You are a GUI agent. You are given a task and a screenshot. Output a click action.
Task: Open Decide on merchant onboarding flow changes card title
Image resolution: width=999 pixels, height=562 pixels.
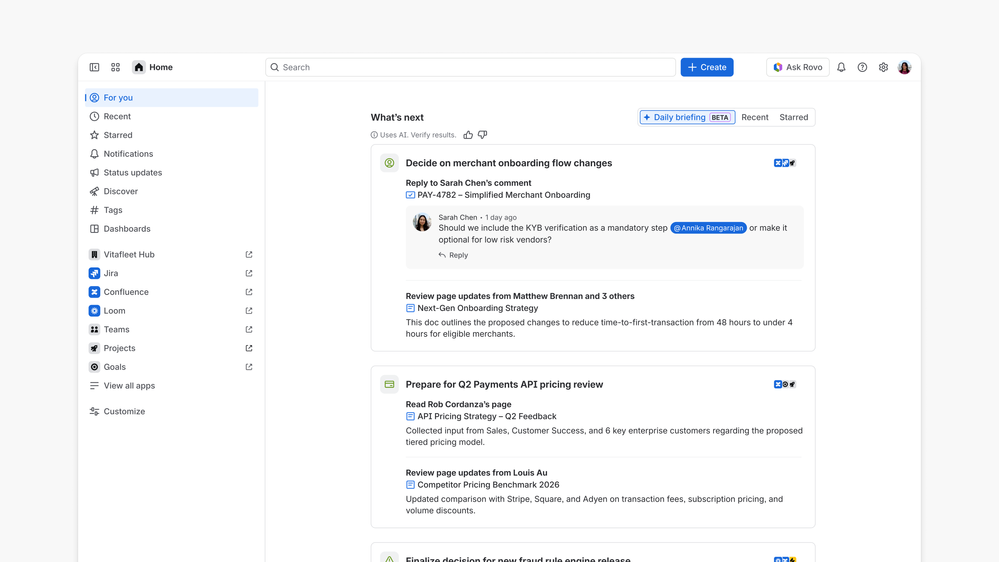coord(508,163)
